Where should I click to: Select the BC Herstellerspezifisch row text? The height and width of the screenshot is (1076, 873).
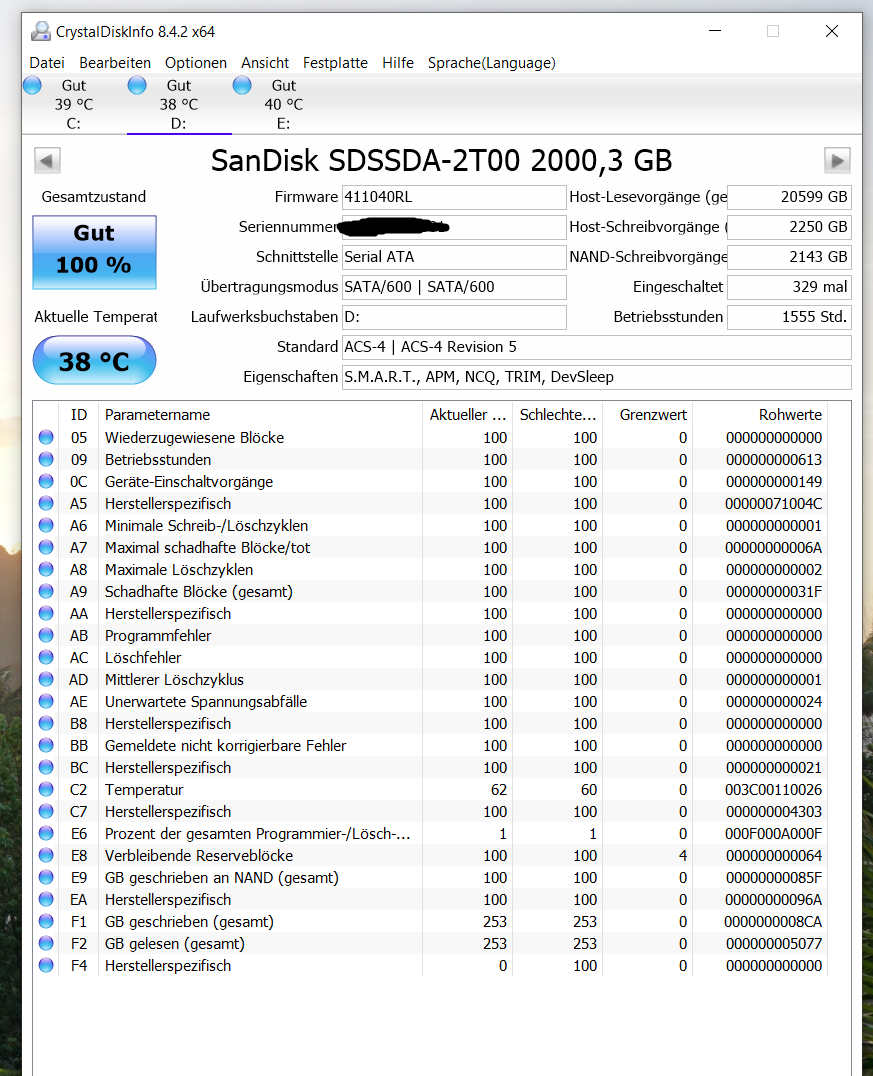click(x=167, y=767)
